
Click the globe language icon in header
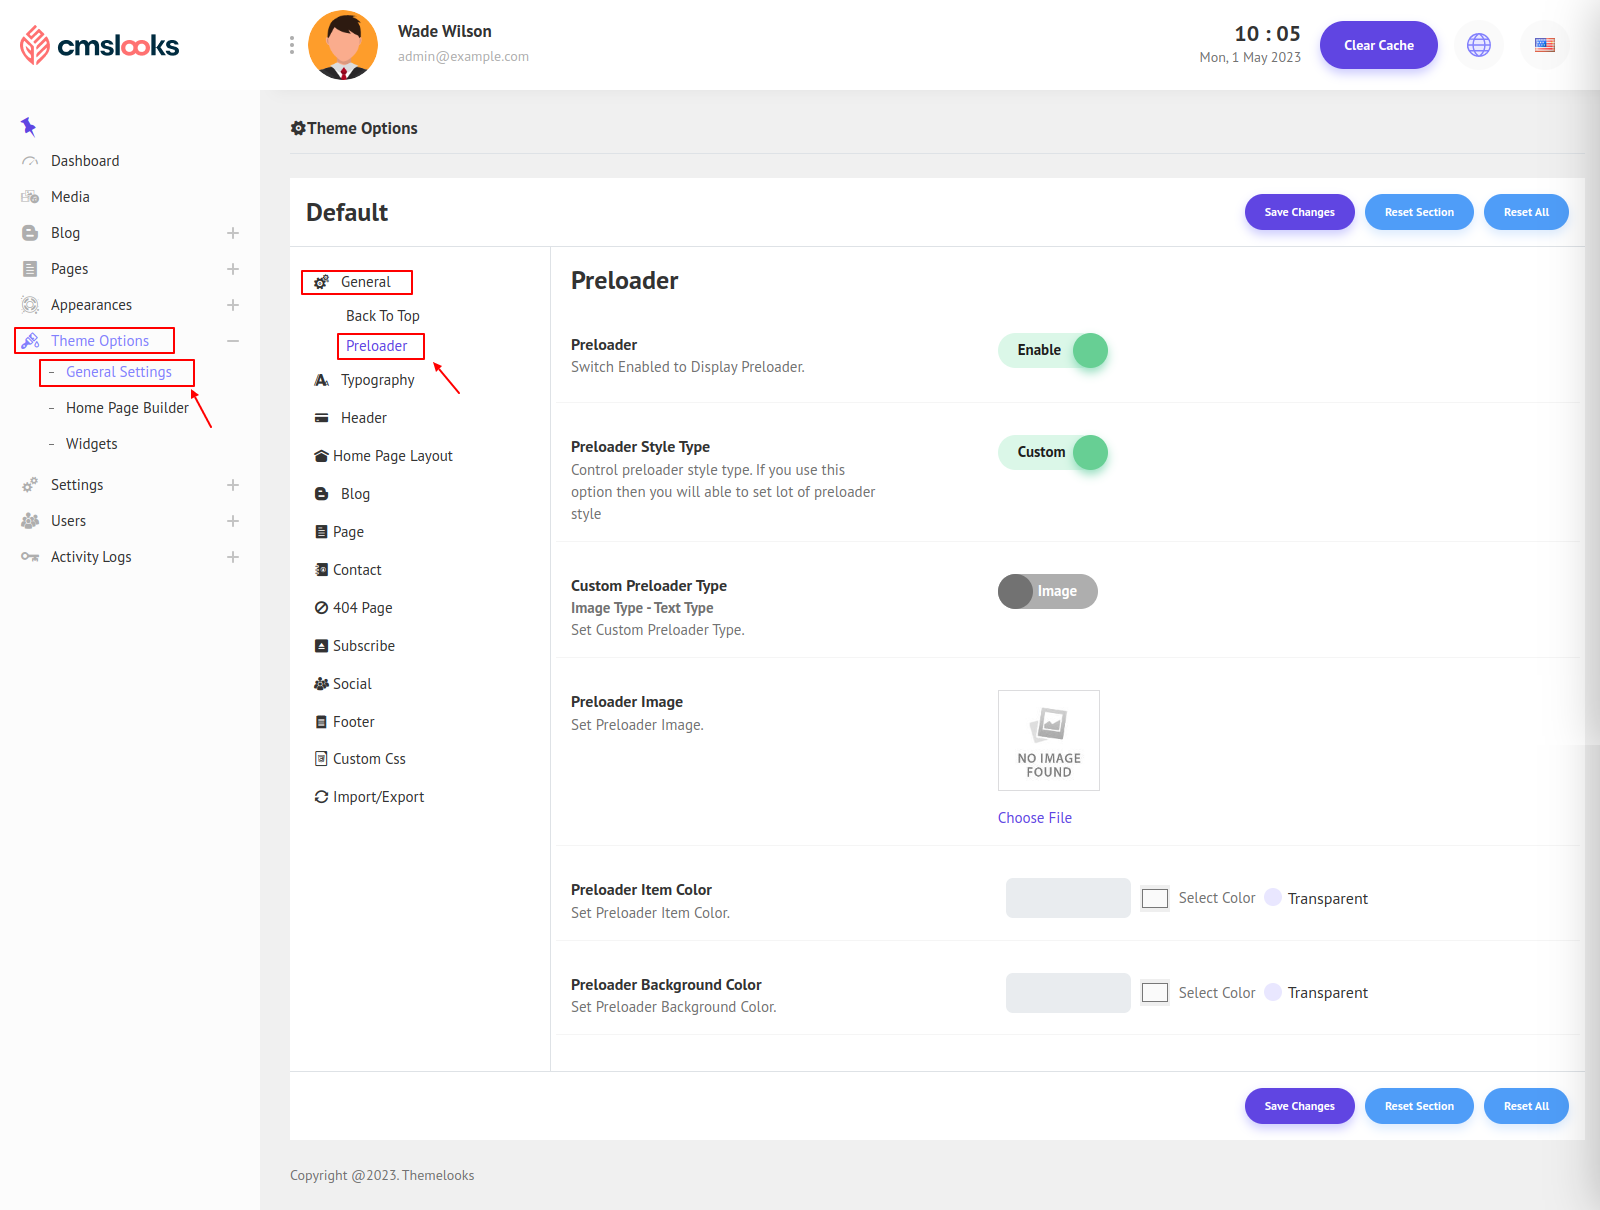[x=1478, y=45]
